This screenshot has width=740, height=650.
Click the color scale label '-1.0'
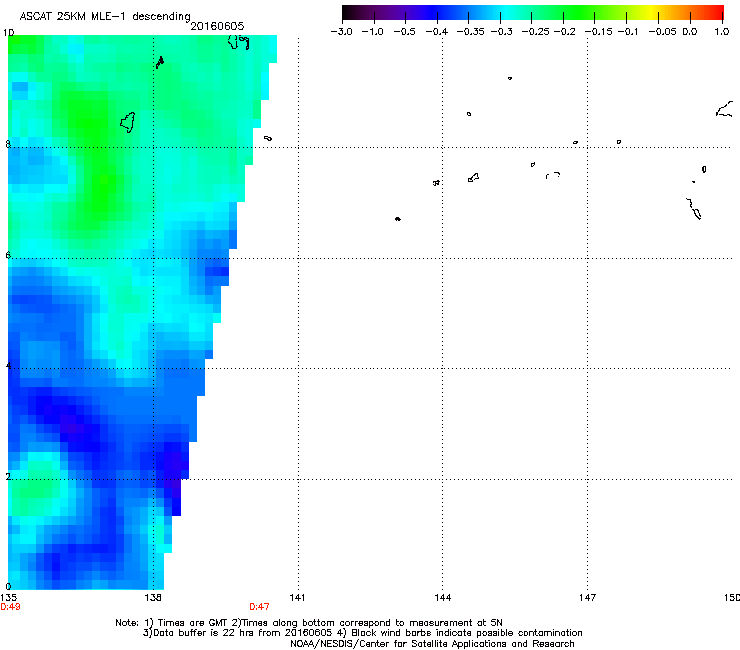[x=373, y=32]
